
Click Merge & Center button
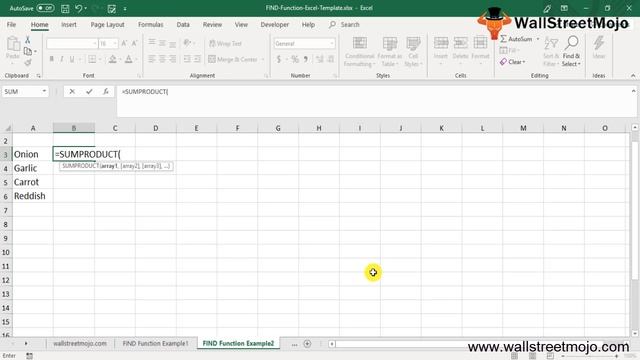click(x=233, y=59)
